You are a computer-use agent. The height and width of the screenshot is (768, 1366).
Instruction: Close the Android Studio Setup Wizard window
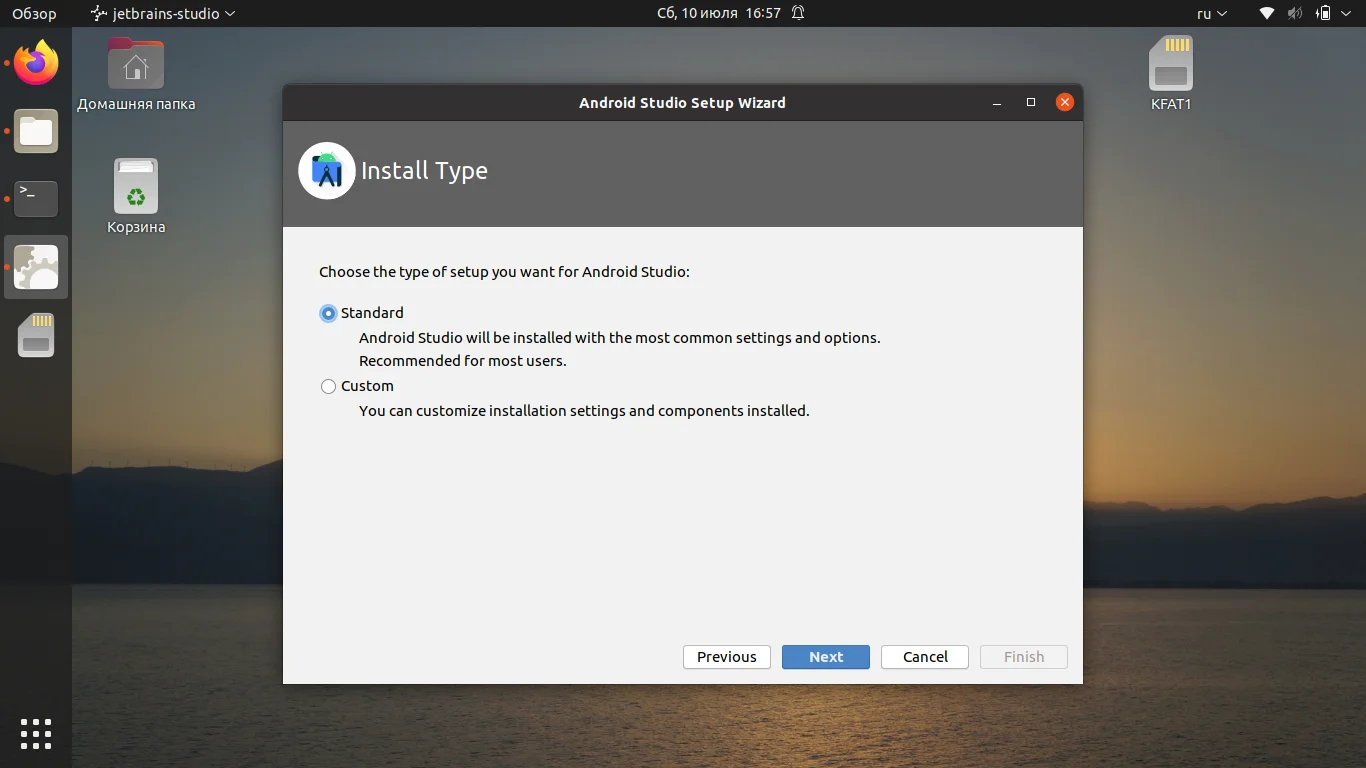(x=1065, y=103)
